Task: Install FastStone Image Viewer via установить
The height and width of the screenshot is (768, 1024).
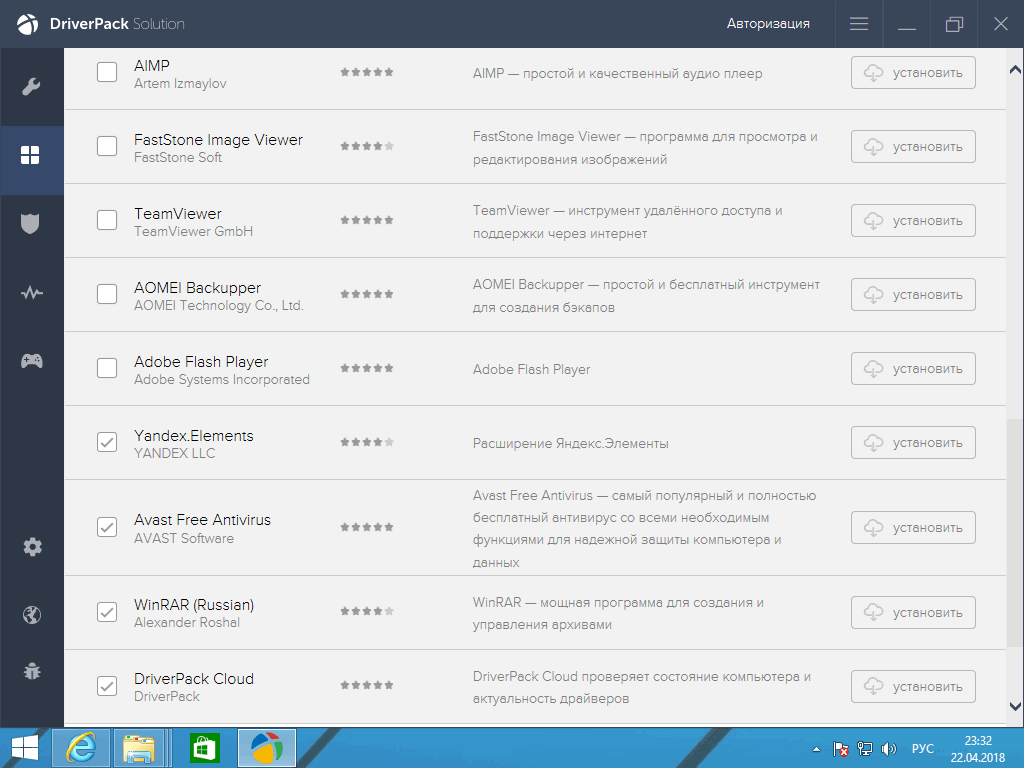Action: click(913, 147)
